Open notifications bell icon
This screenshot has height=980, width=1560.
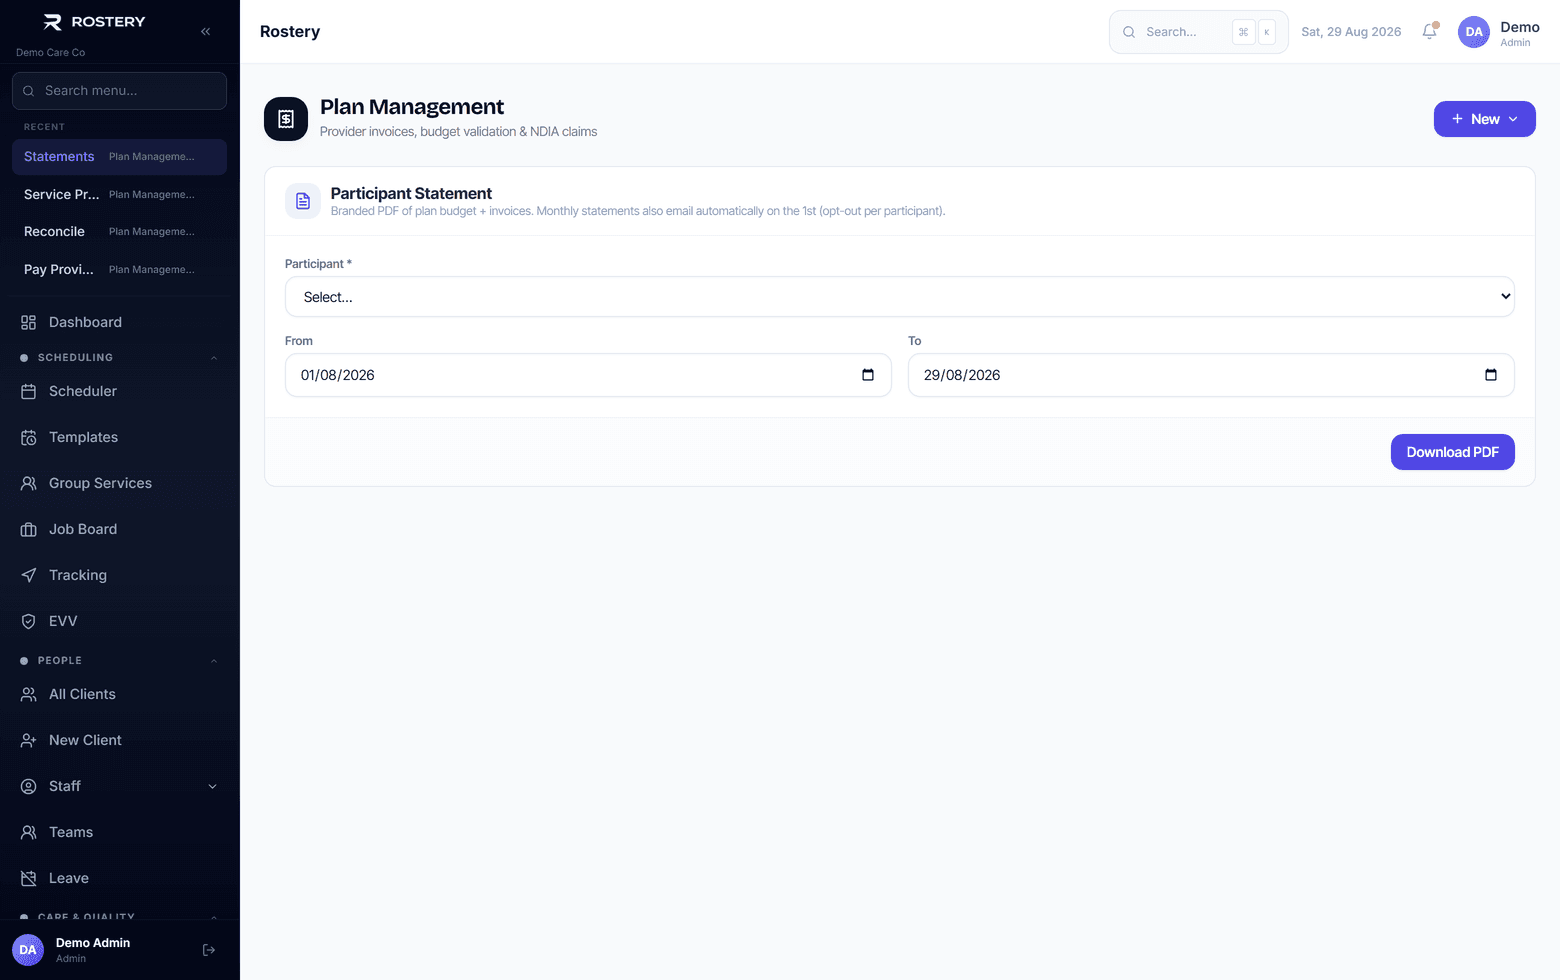click(x=1430, y=32)
